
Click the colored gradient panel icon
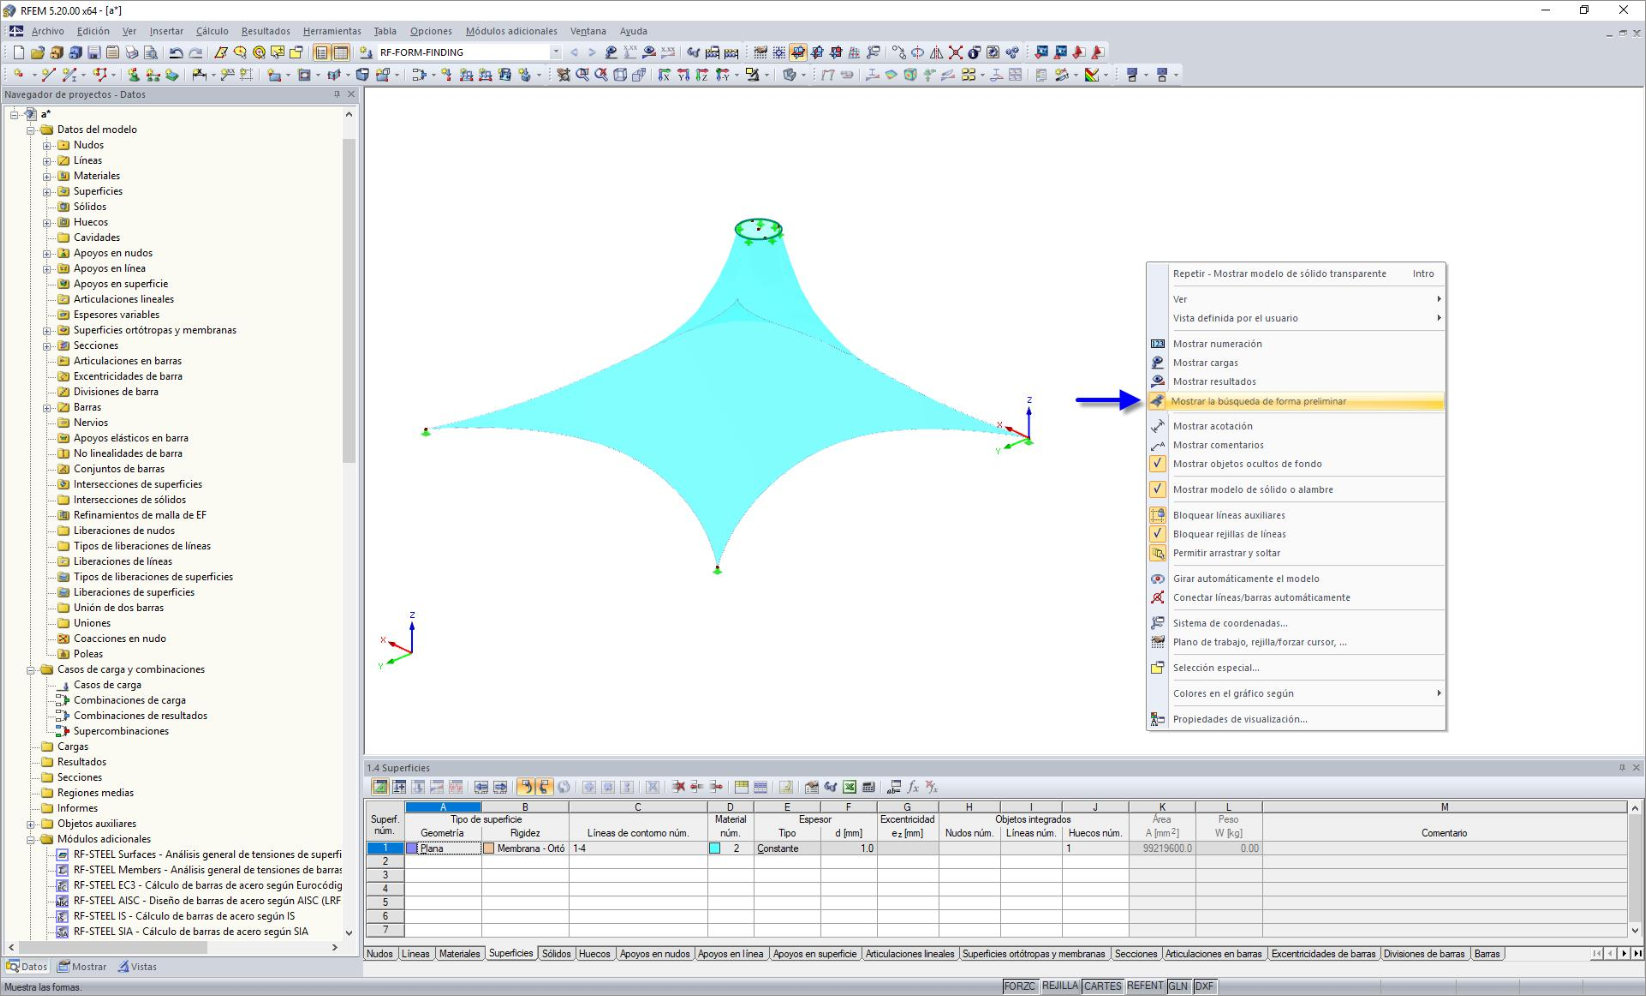tap(1092, 74)
